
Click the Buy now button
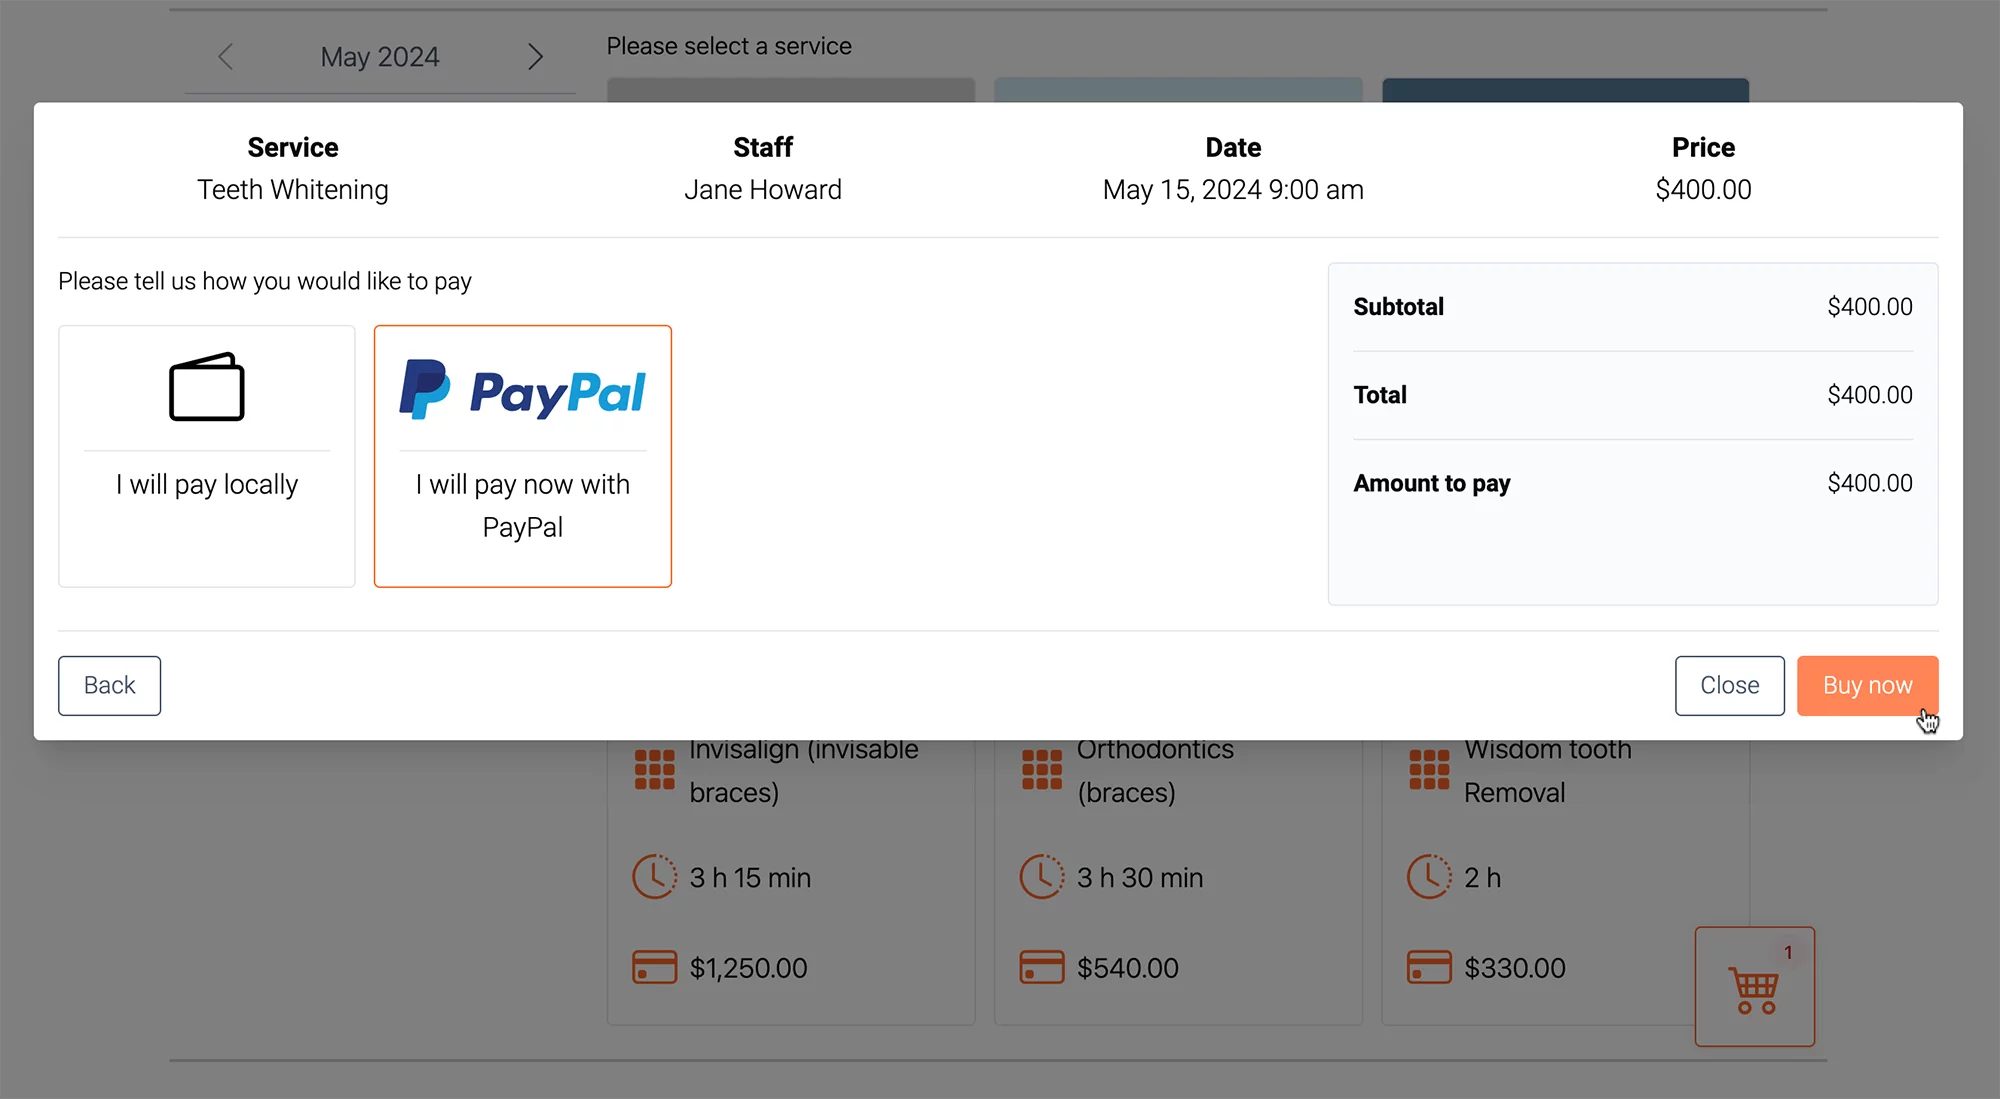pyautogui.click(x=1867, y=685)
